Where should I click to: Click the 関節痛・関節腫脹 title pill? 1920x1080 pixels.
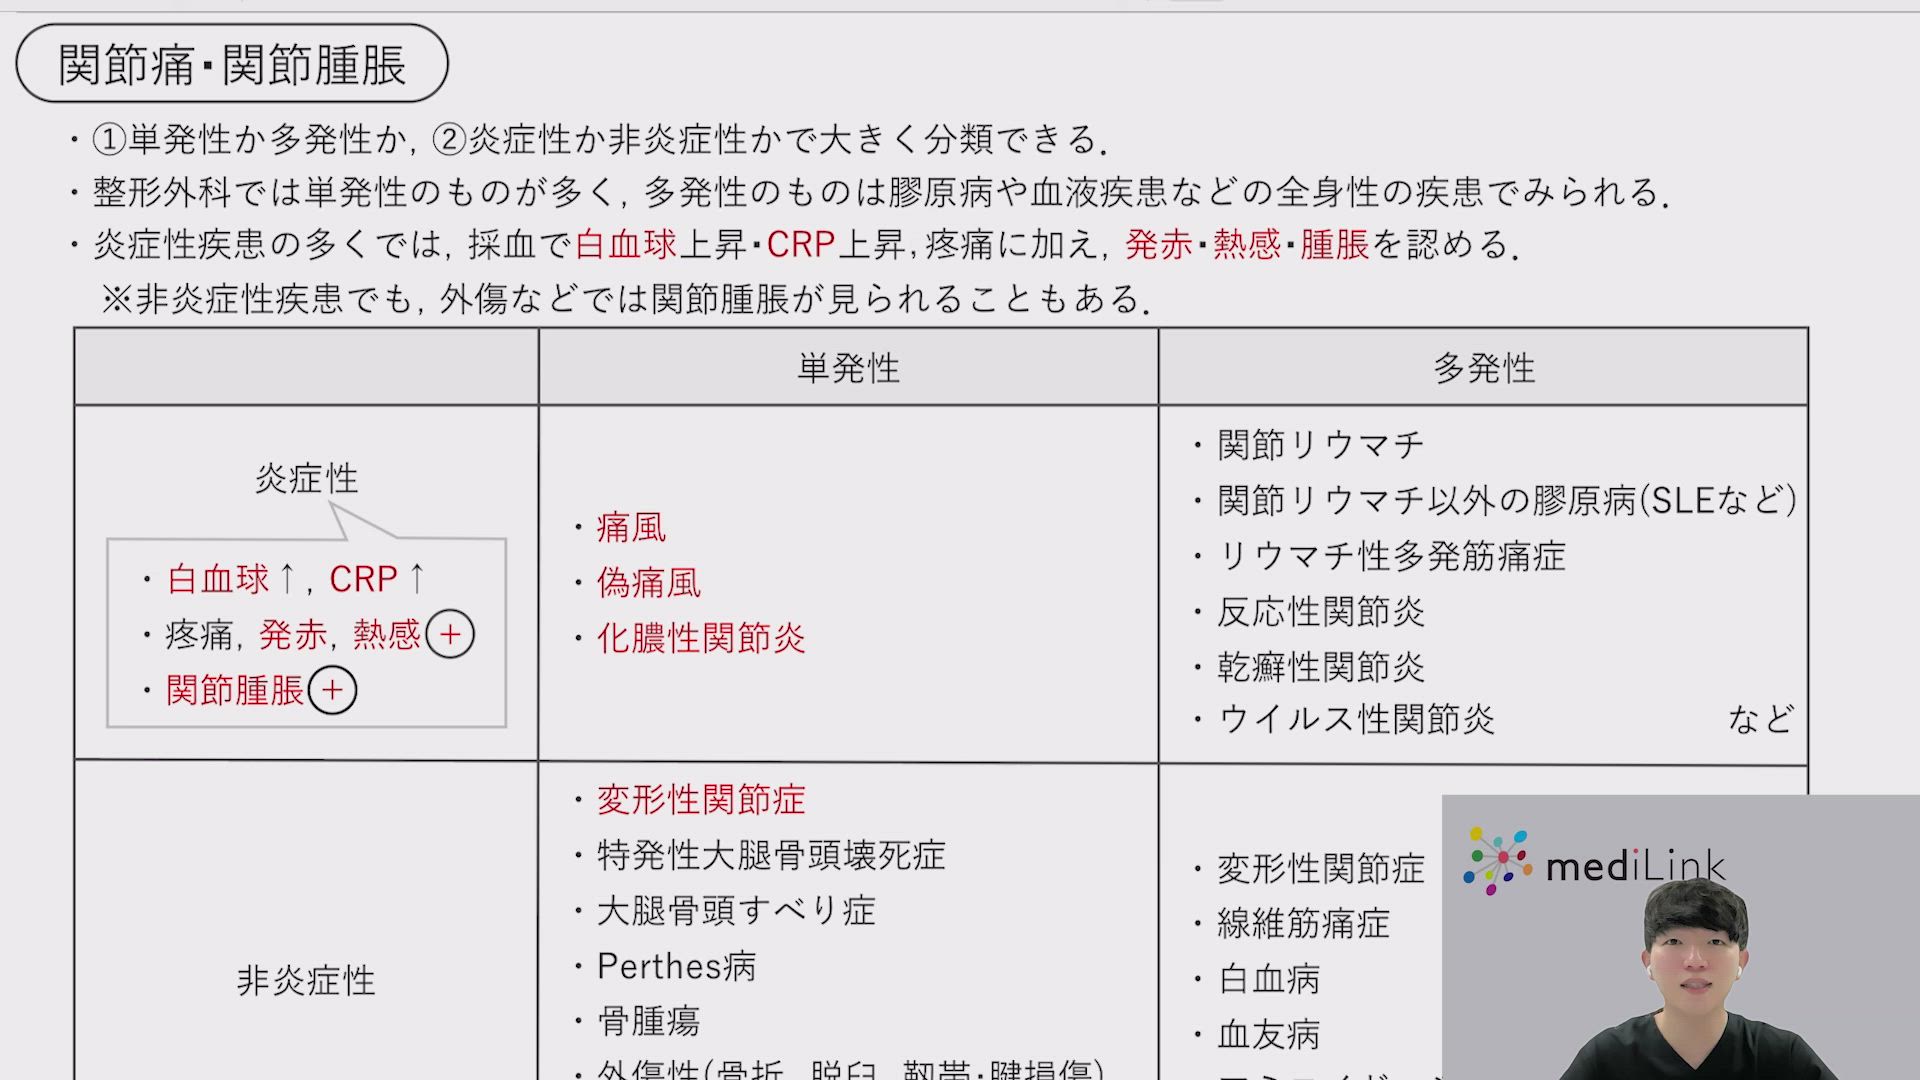[x=232, y=64]
